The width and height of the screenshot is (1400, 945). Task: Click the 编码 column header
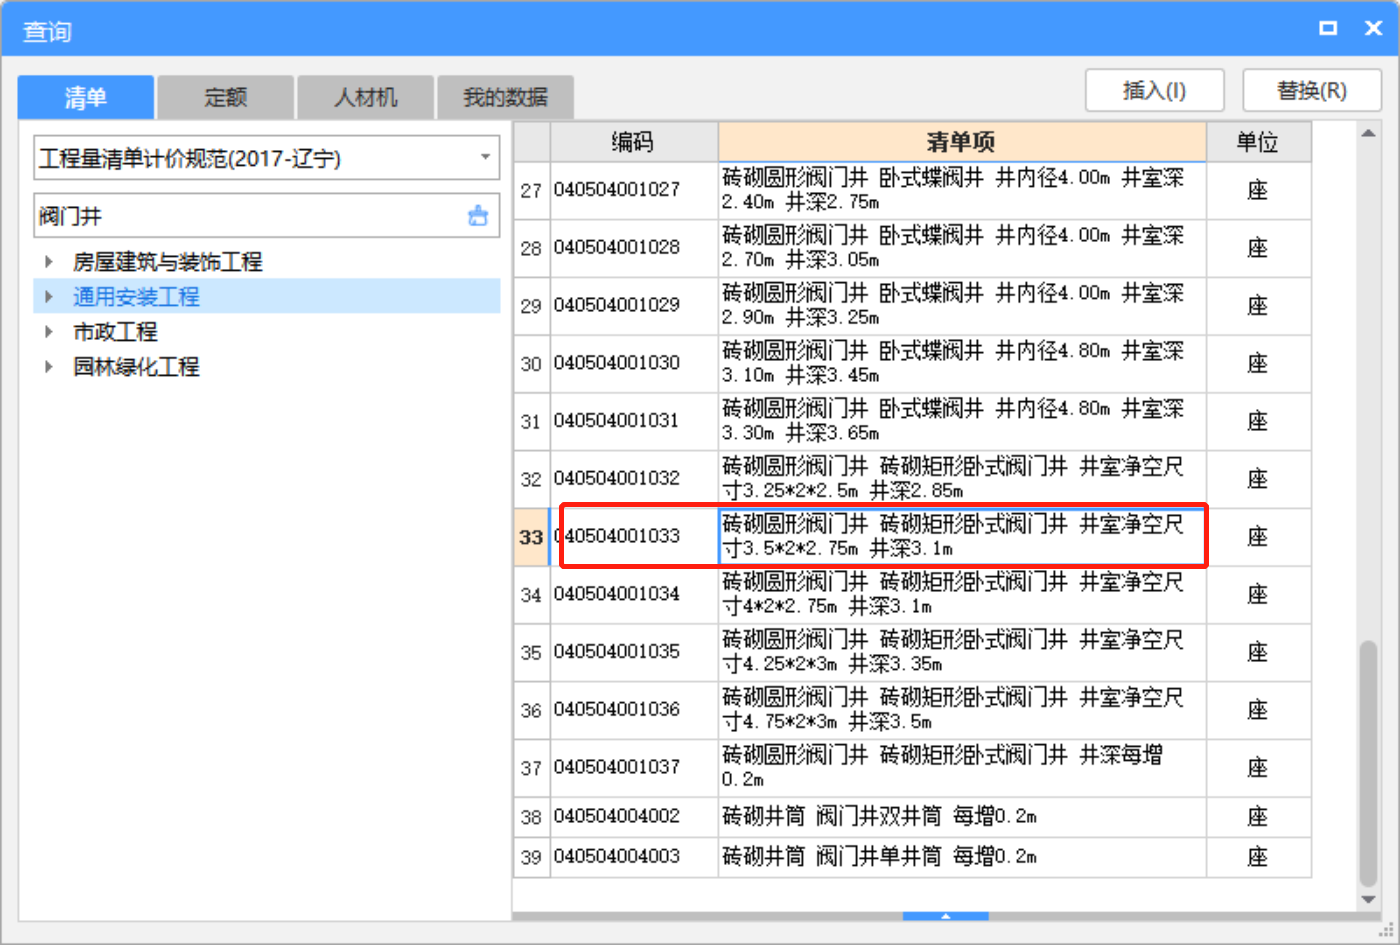coord(633,142)
